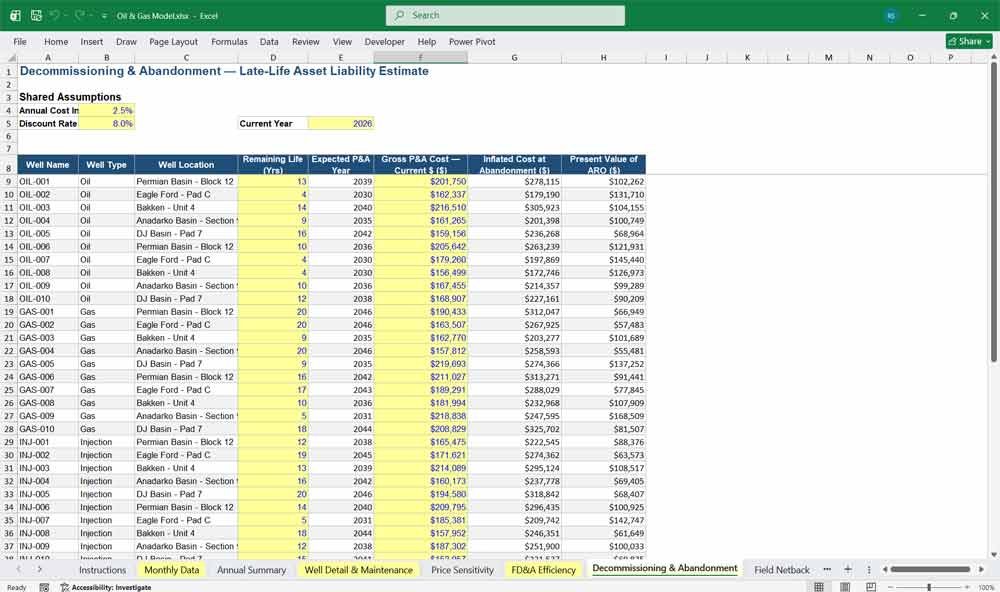Open the Well Detail & Maintenance sheet
1000x592 pixels.
point(358,570)
